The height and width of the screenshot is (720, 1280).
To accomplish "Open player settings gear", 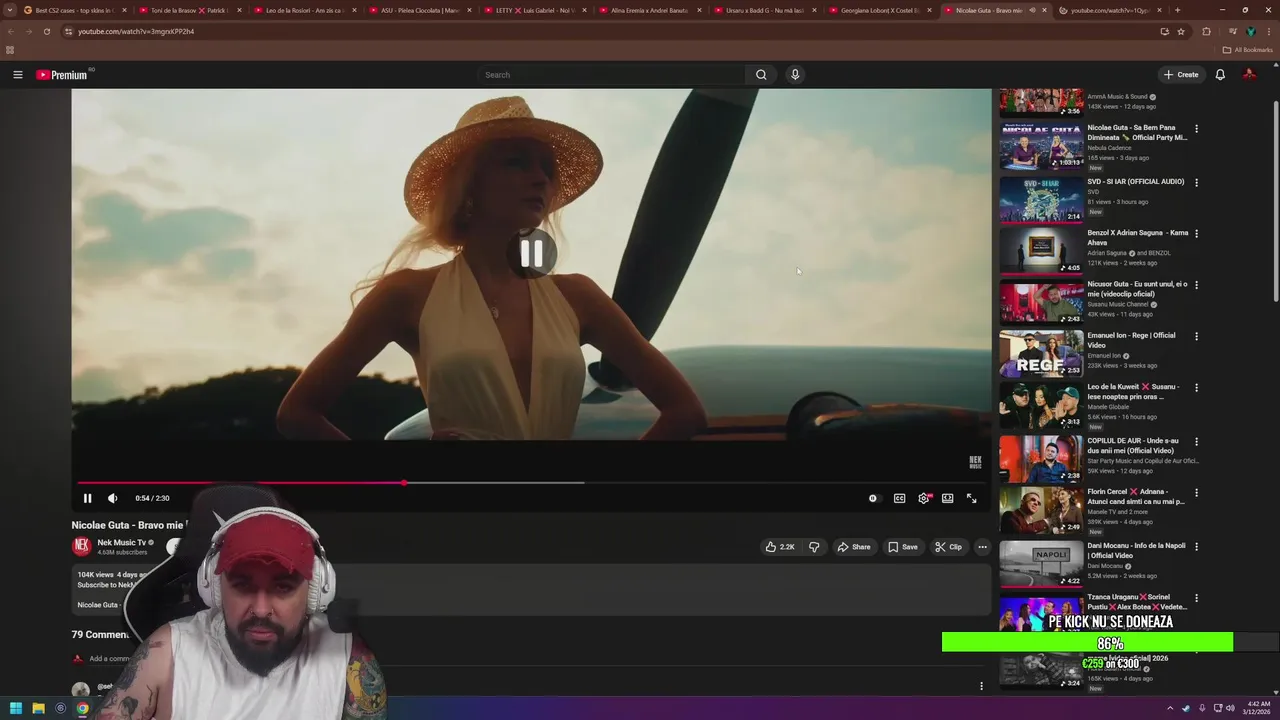I will 924,498.
